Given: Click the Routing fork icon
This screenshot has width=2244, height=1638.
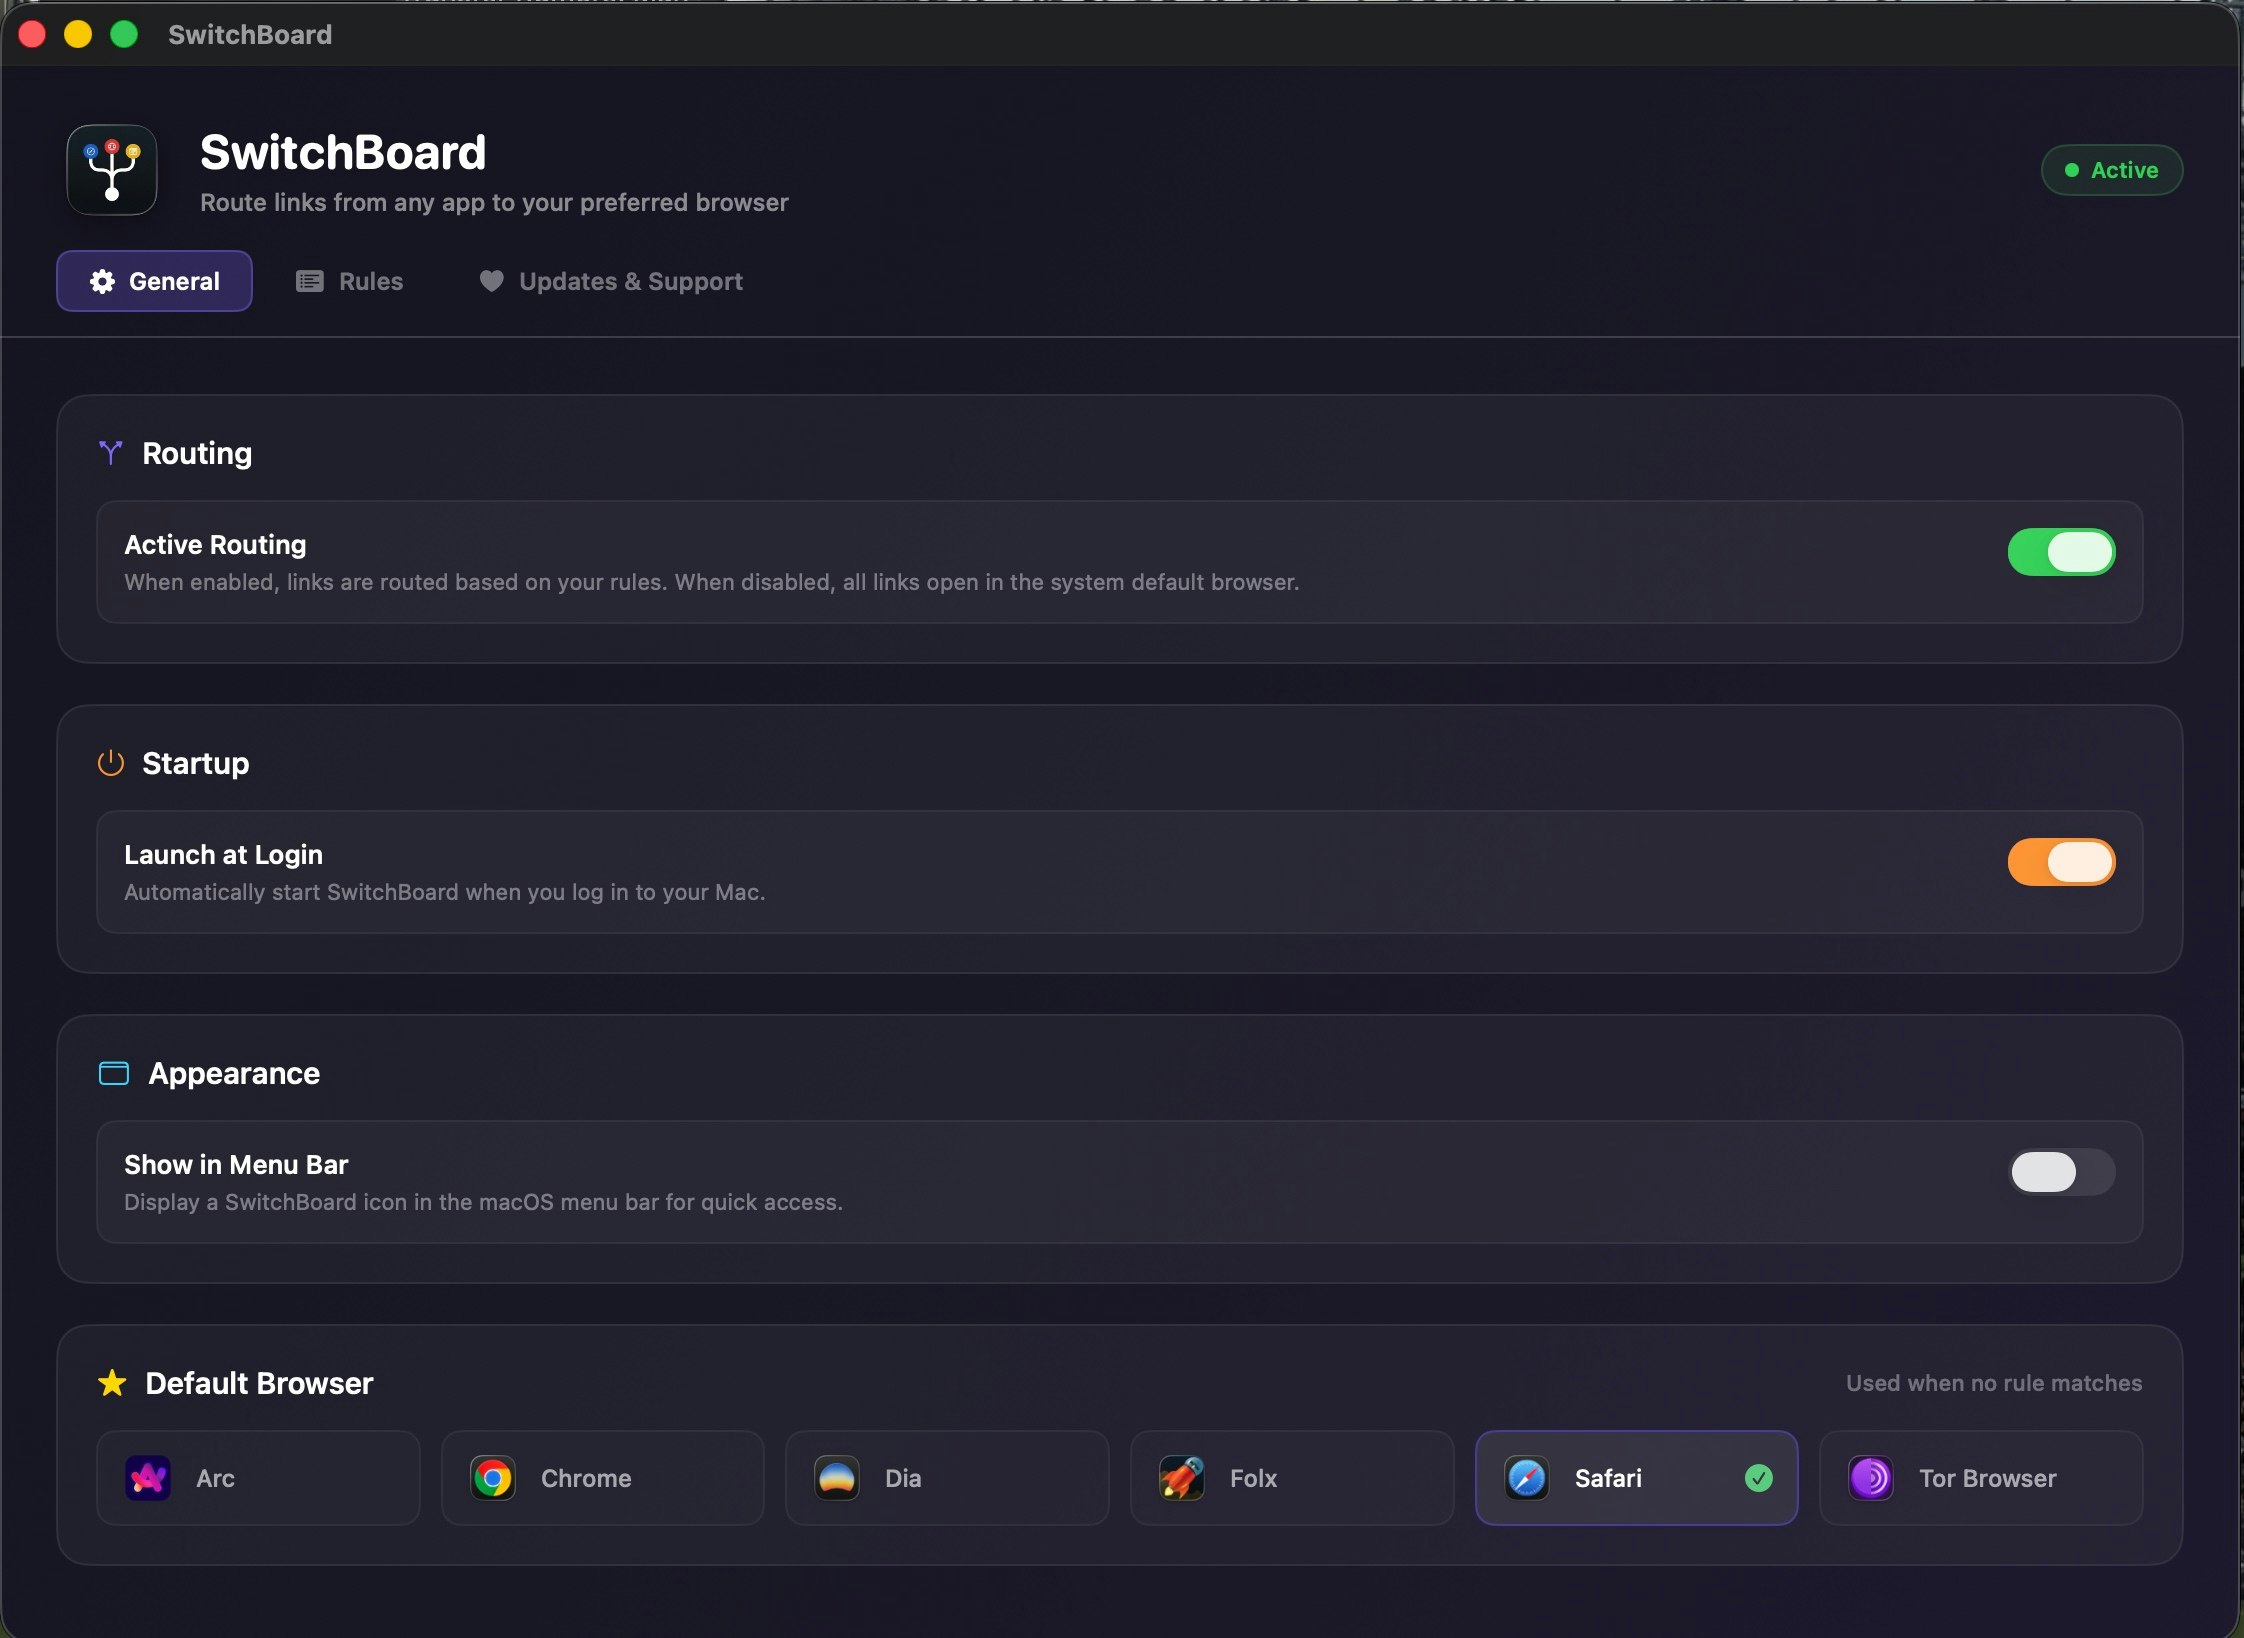Looking at the screenshot, I should pyautogui.click(x=110, y=453).
